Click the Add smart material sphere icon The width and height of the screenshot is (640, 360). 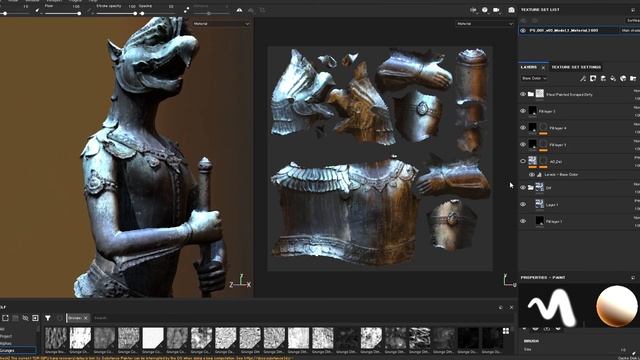coord(623,78)
